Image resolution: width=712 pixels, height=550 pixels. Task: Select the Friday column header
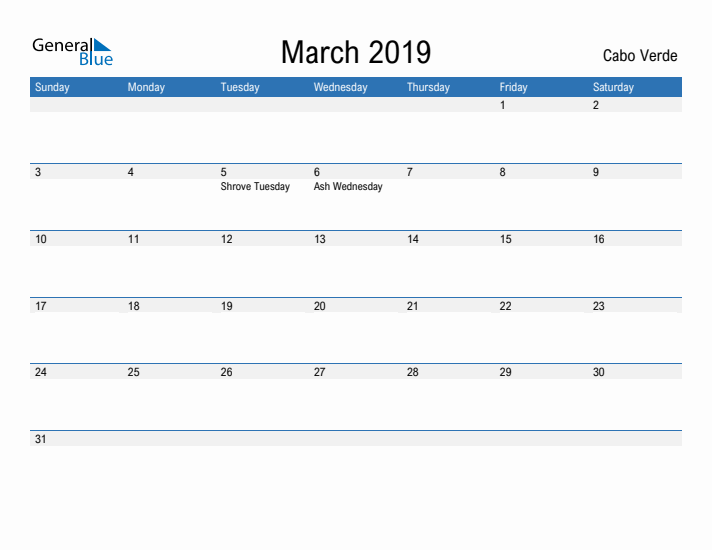pos(514,87)
